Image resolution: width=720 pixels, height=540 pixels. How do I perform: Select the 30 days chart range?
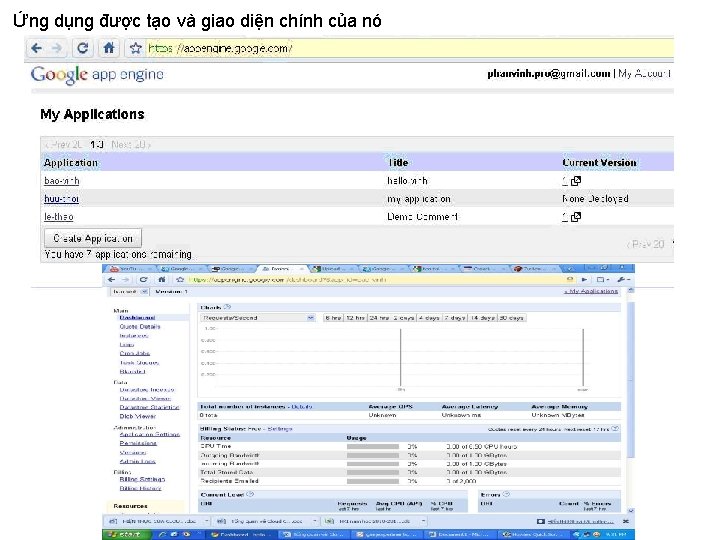(511, 318)
